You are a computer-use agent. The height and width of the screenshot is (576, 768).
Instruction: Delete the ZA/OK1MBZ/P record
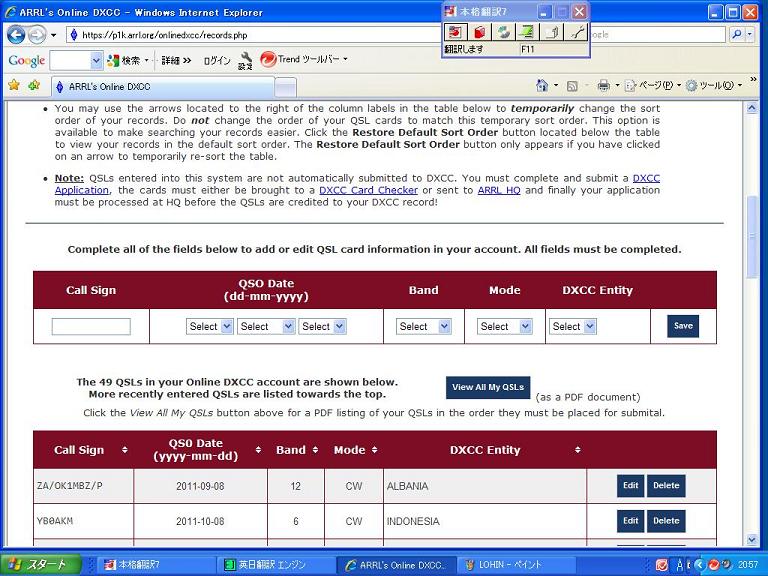[666, 486]
